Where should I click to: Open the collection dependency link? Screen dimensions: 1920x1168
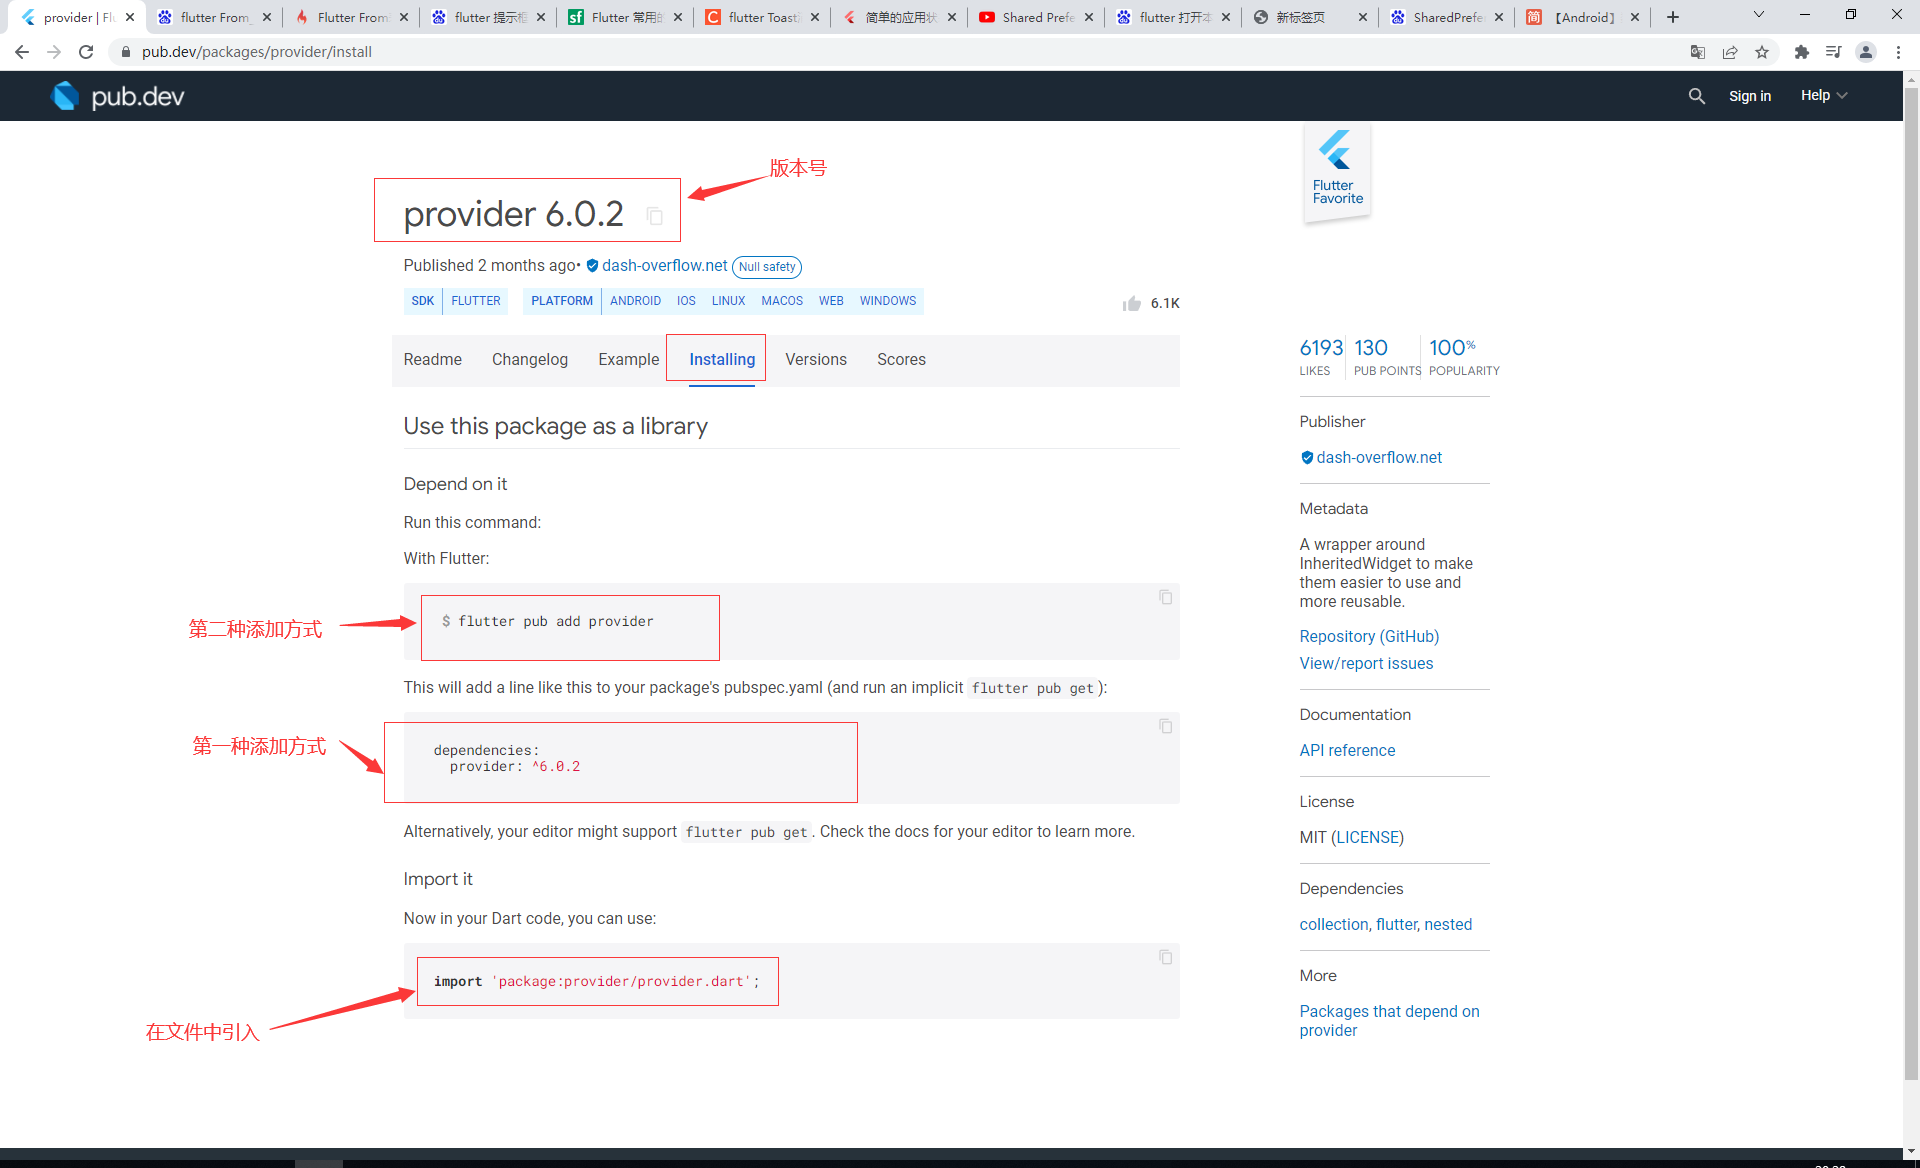click(1333, 925)
